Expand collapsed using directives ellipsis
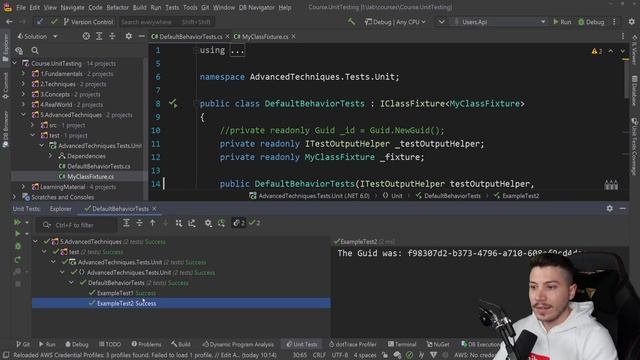640x360 pixels. pyautogui.click(x=237, y=51)
